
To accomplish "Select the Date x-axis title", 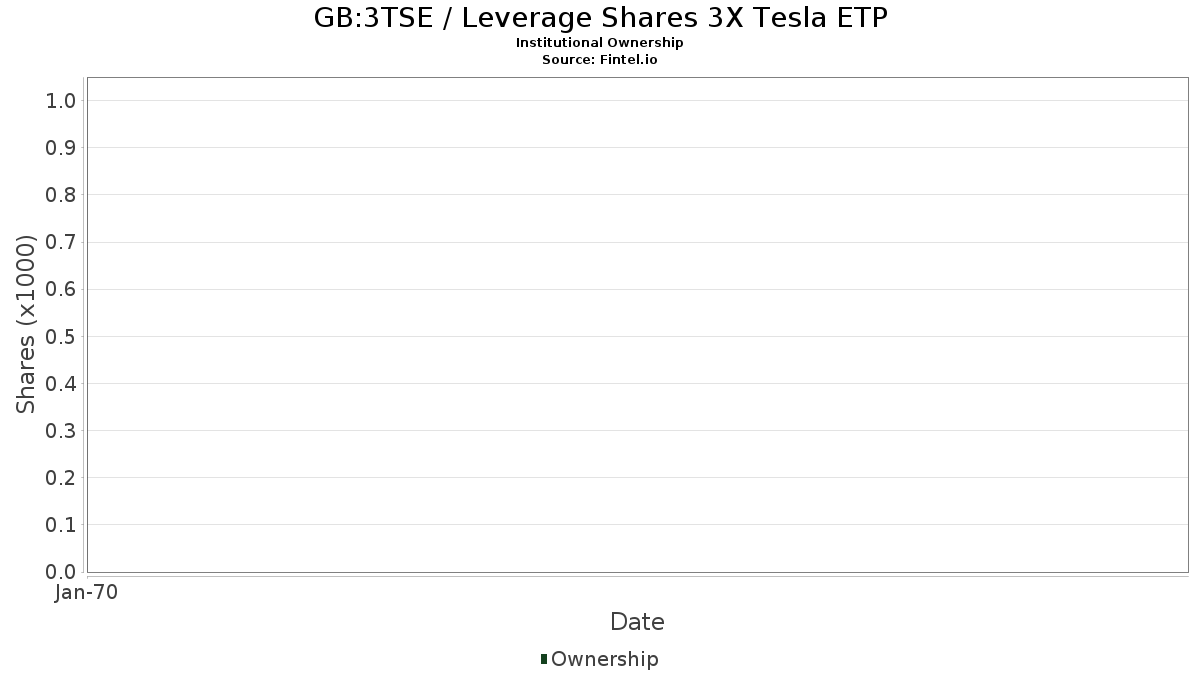I will click(637, 622).
